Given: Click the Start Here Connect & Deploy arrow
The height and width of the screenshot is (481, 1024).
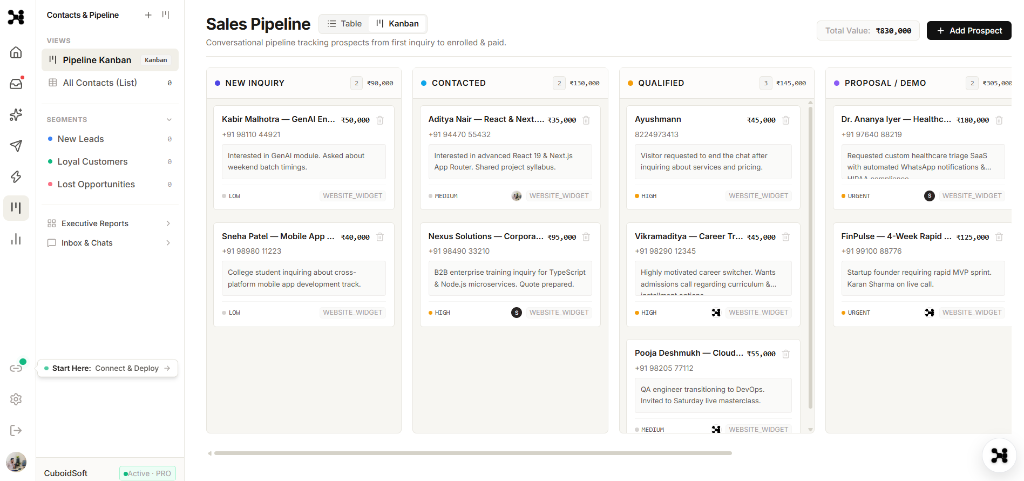Looking at the screenshot, I should (x=167, y=368).
